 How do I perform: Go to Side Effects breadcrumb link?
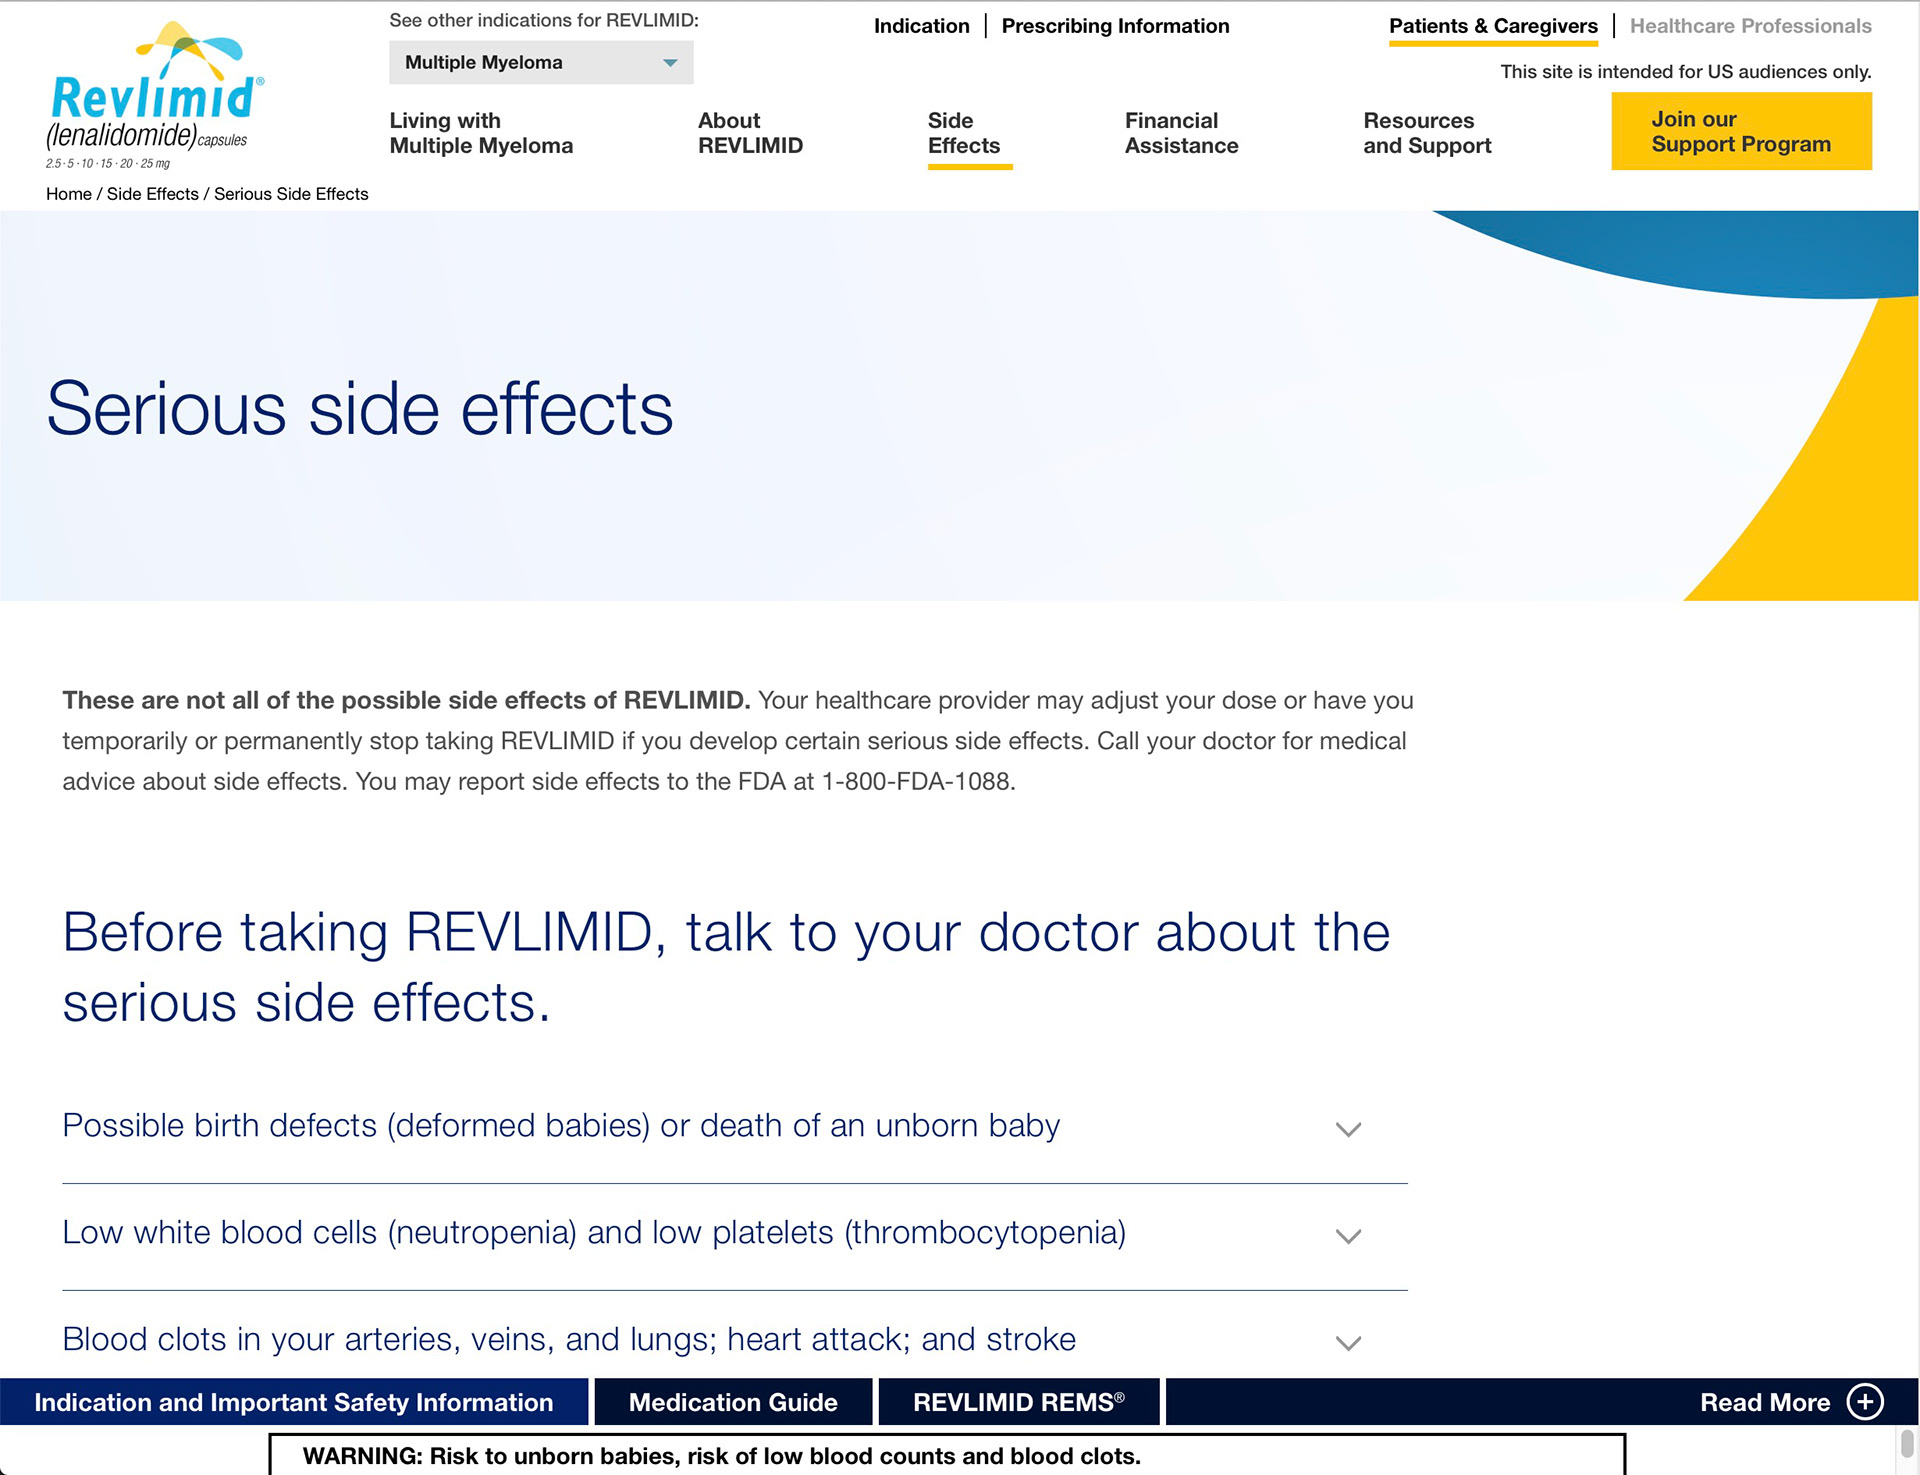(153, 194)
